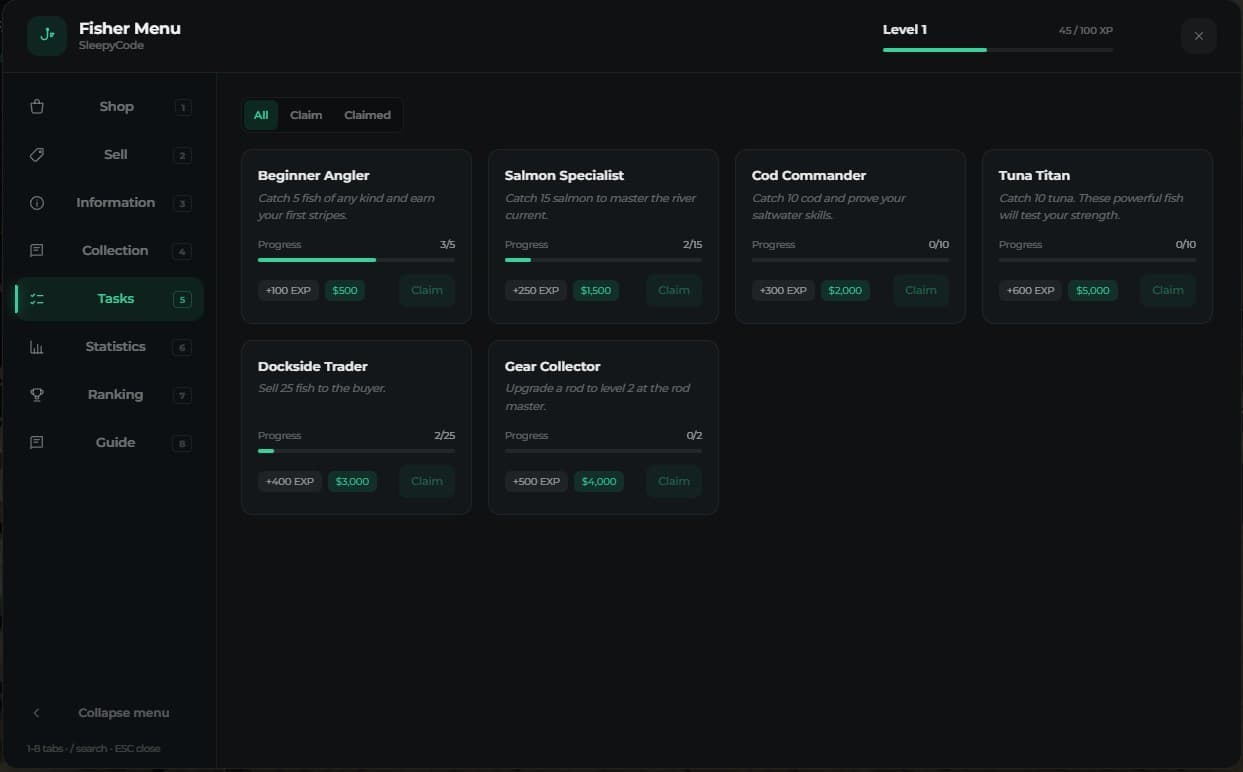Click the +100 EXP badge on Beginner Angler
Image resolution: width=1243 pixels, height=772 pixels.
click(289, 290)
